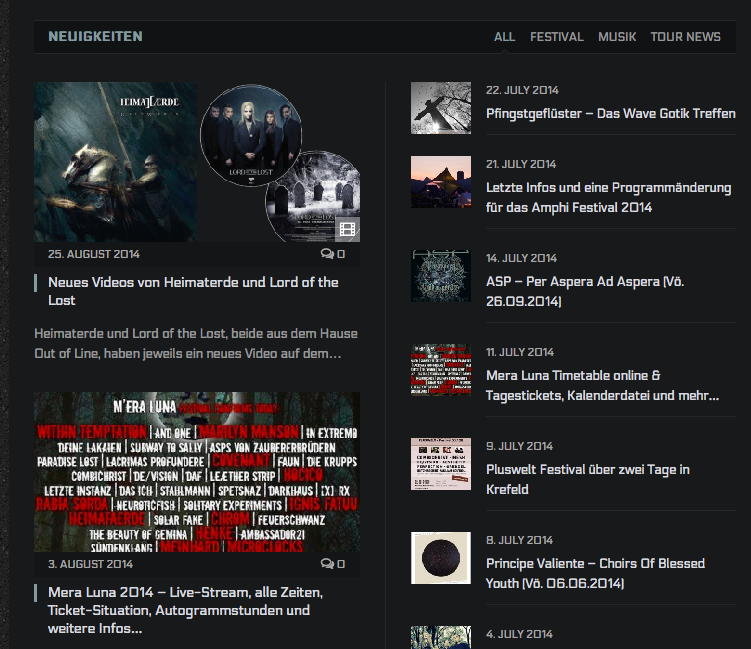Open 'ASP – Per Aspera Ad Aspera' article

(585, 291)
